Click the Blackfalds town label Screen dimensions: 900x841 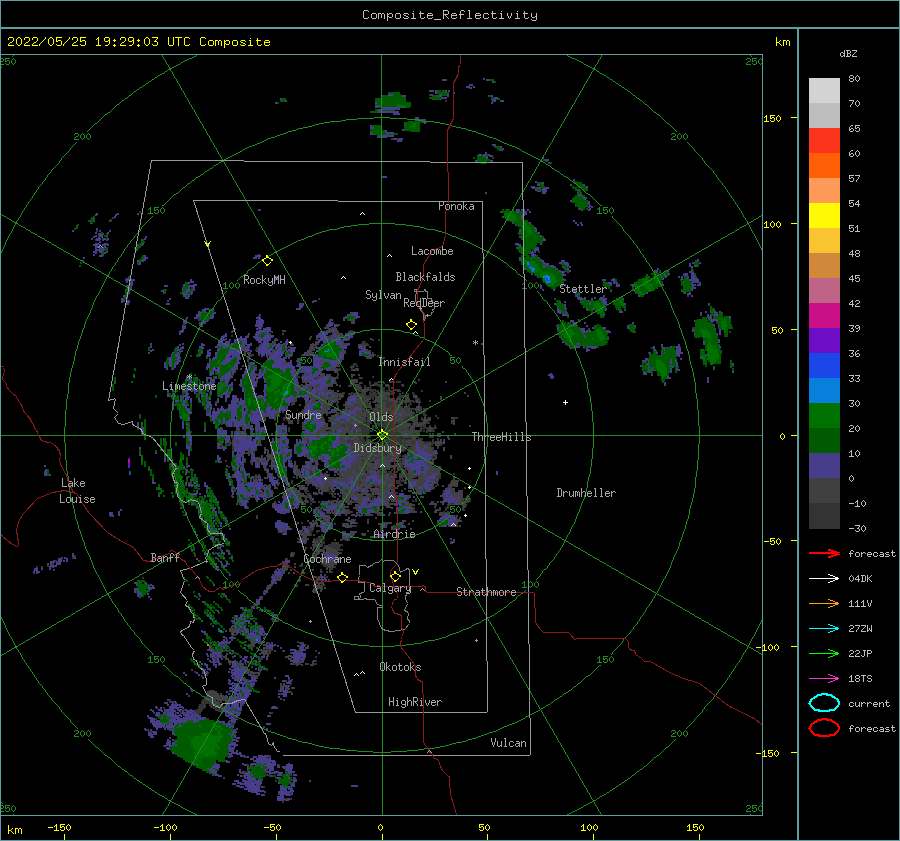pos(425,277)
